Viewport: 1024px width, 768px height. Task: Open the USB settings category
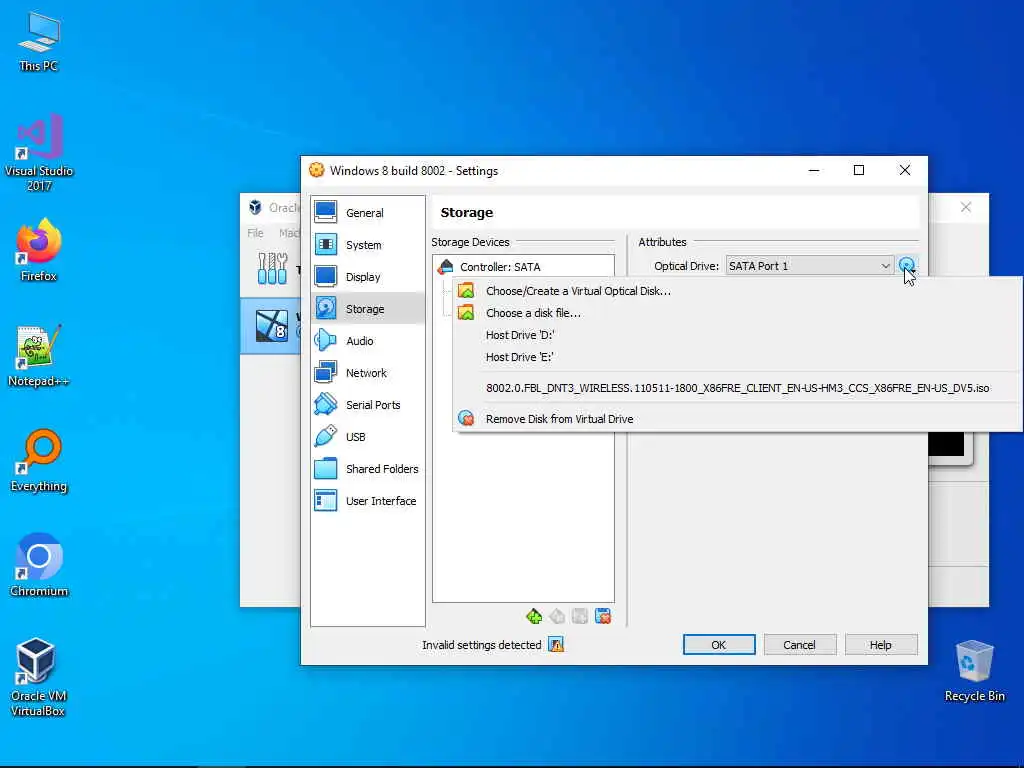pos(368,437)
